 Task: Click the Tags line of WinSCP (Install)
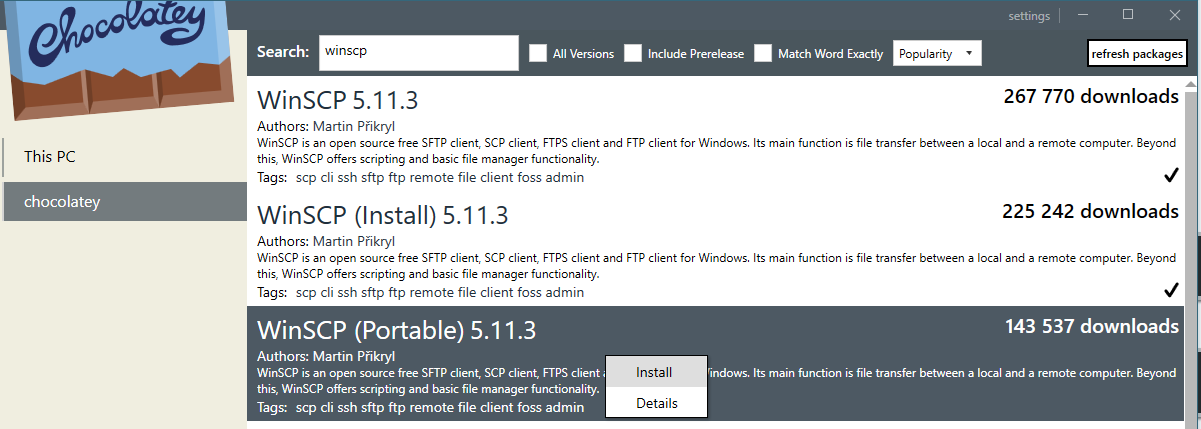[420, 293]
